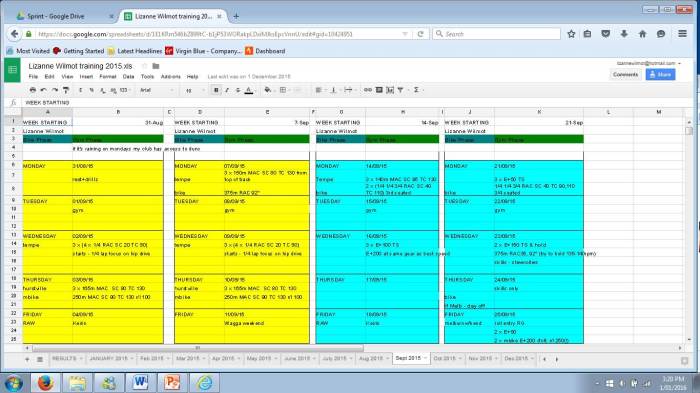Open the all sheets list icon
Viewport: 700px width, 393px height.
coord(40,359)
